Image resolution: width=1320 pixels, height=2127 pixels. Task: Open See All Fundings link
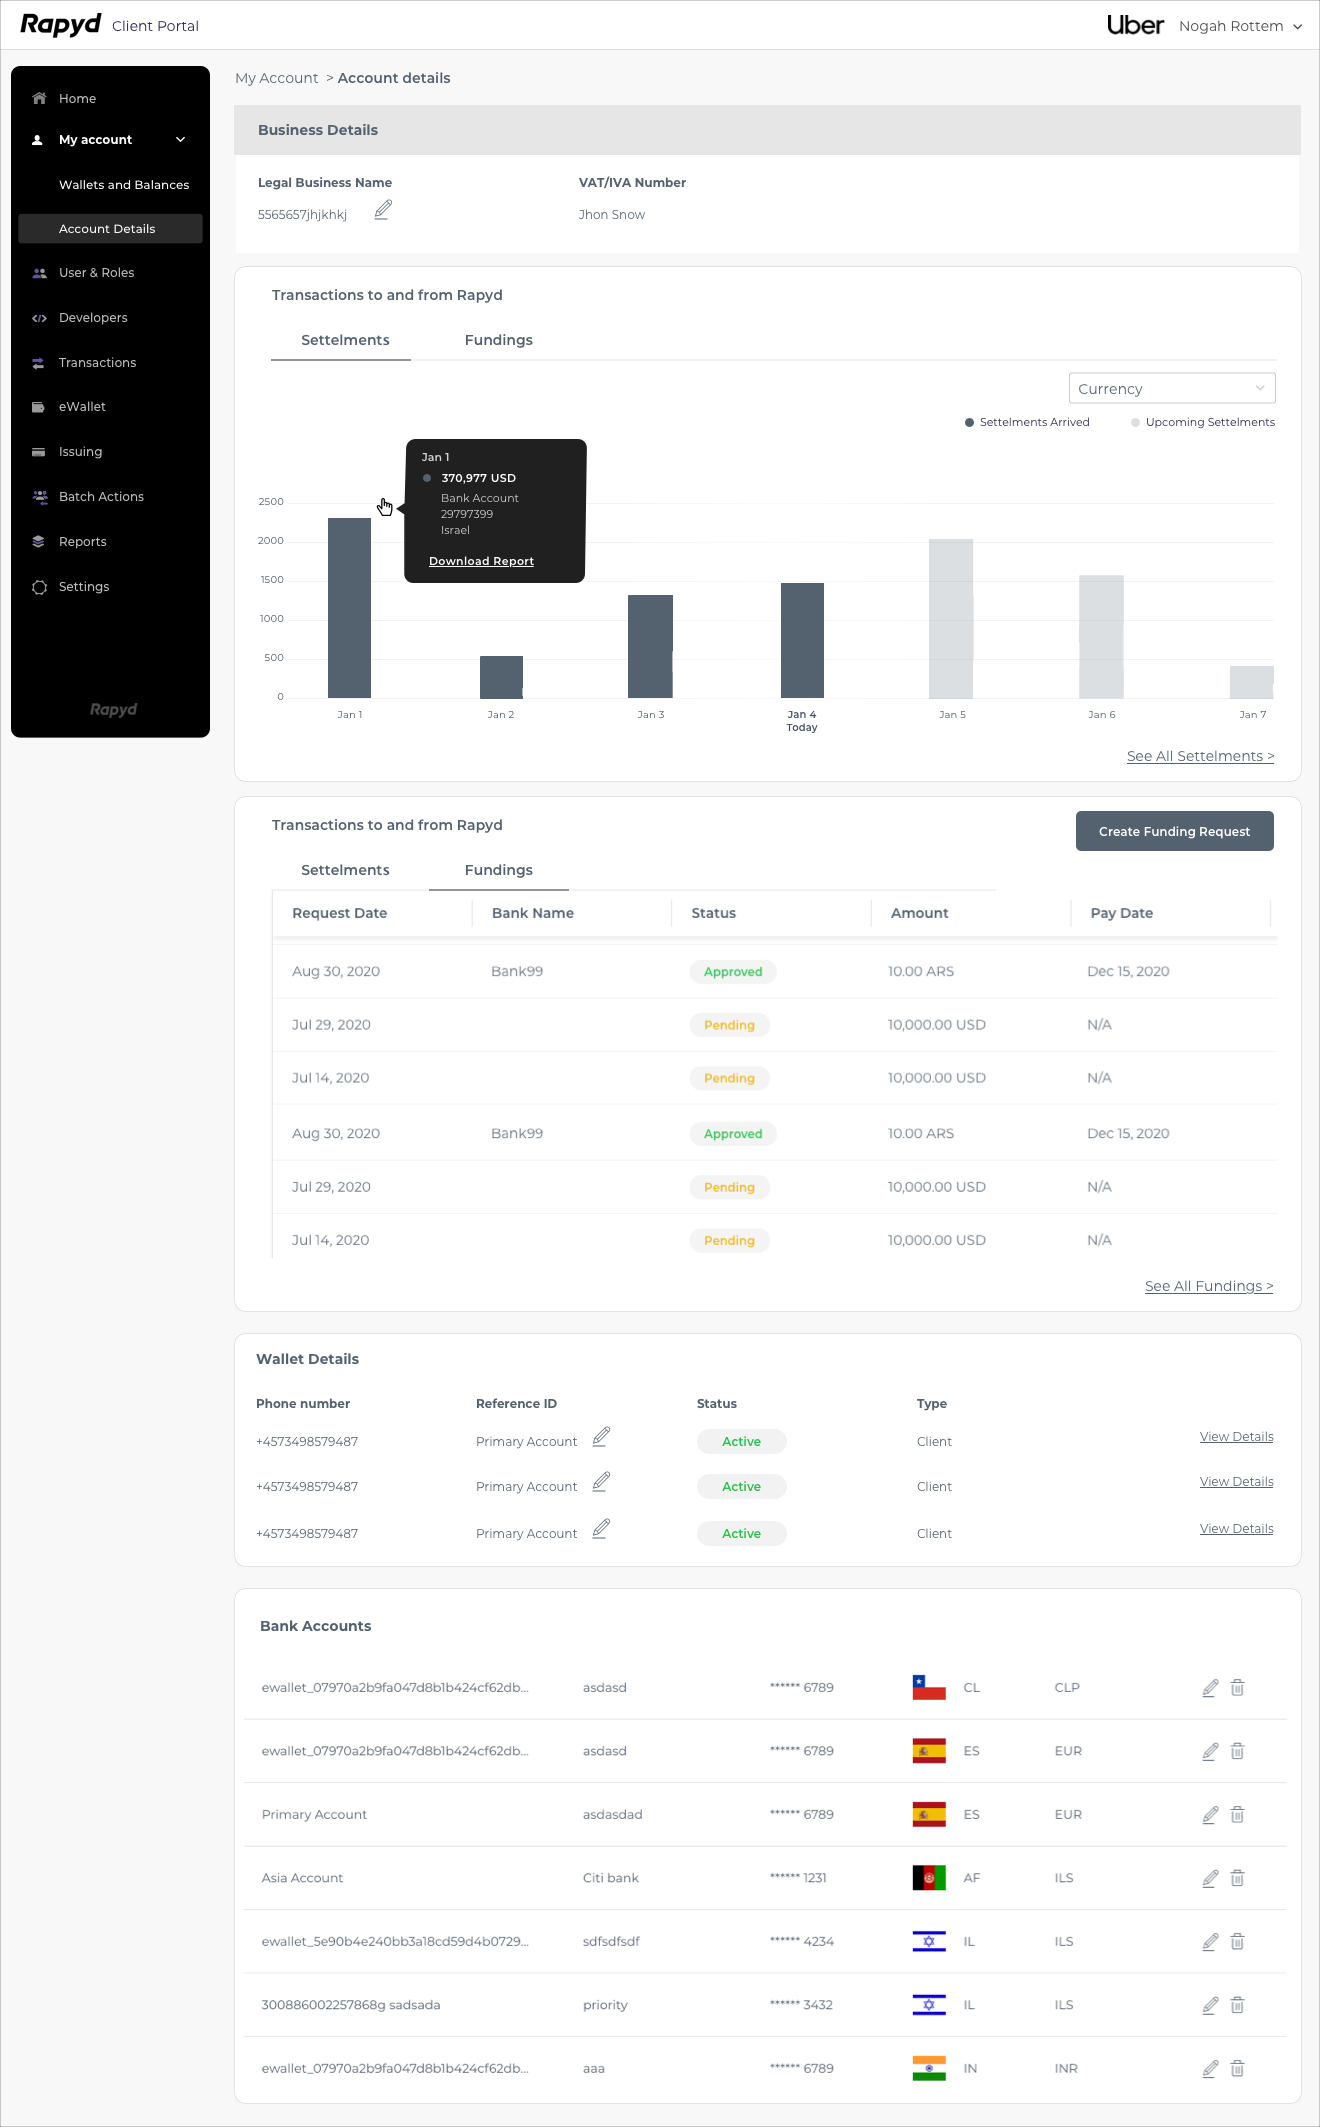click(x=1208, y=1287)
